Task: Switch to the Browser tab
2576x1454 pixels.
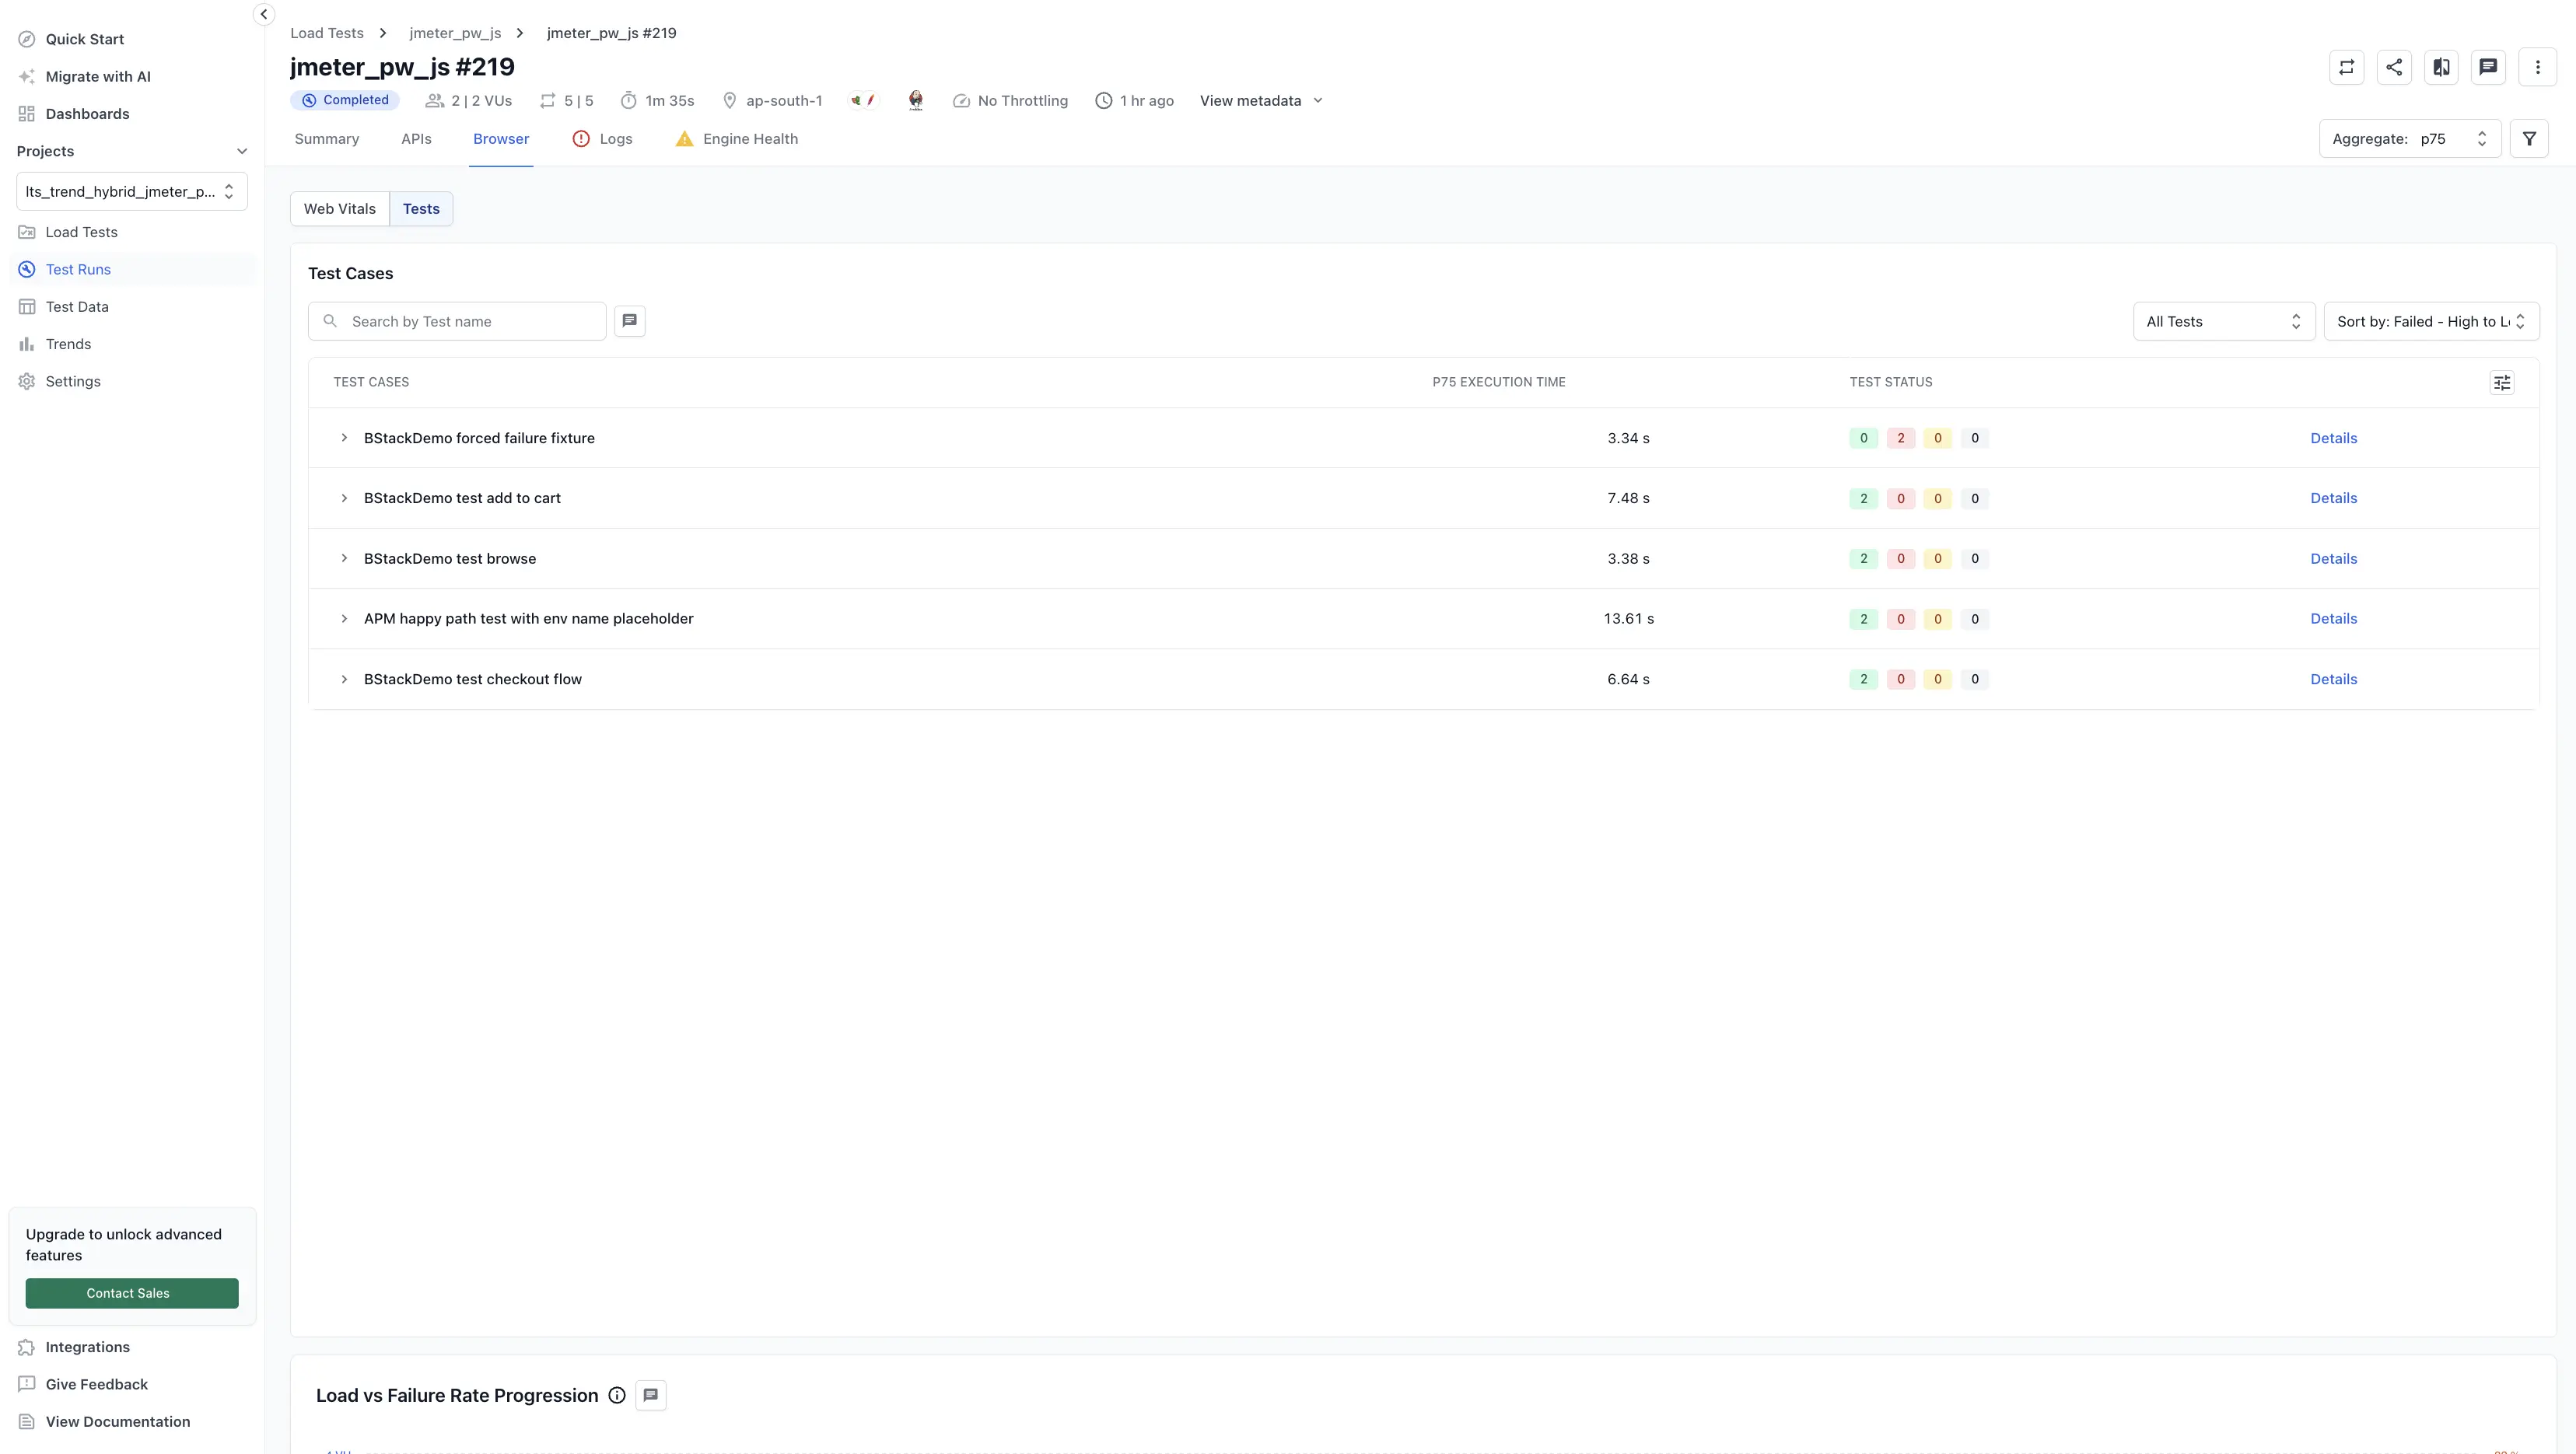Action: (x=501, y=139)
